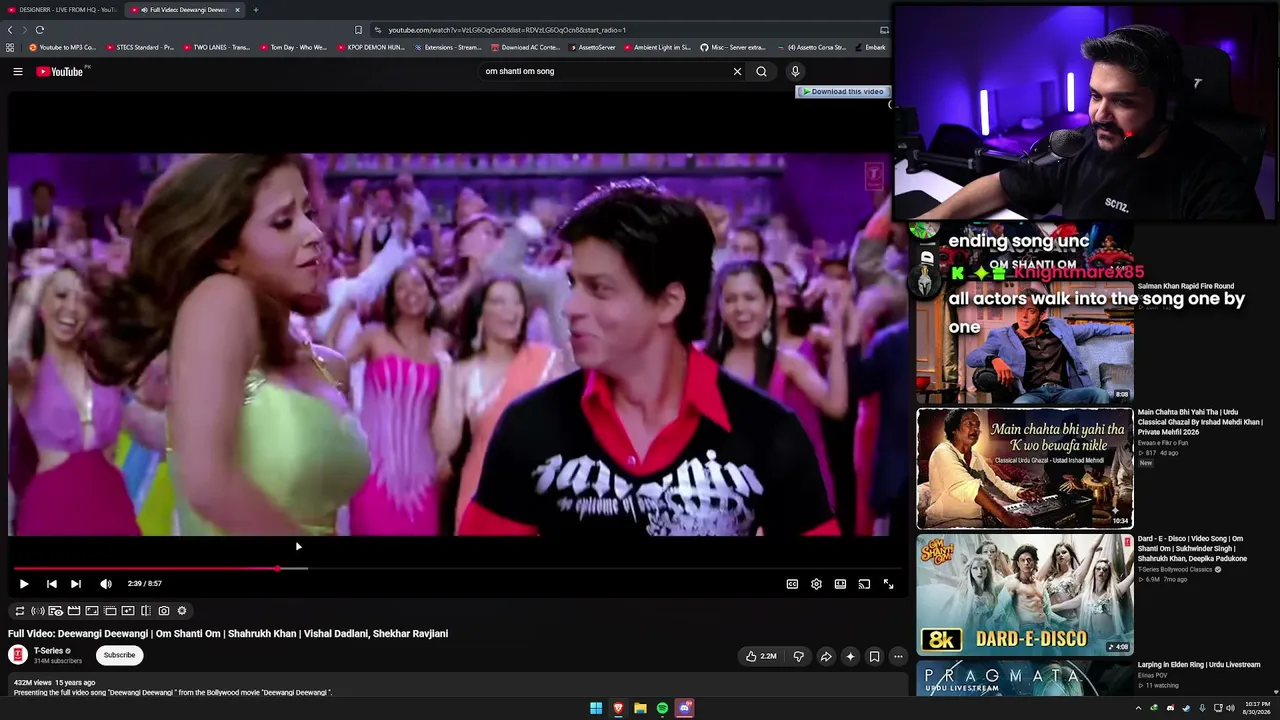Click the cinema filter extension icon
The height and width of the screenshot is (720, 1280).
tap(74, 611)
